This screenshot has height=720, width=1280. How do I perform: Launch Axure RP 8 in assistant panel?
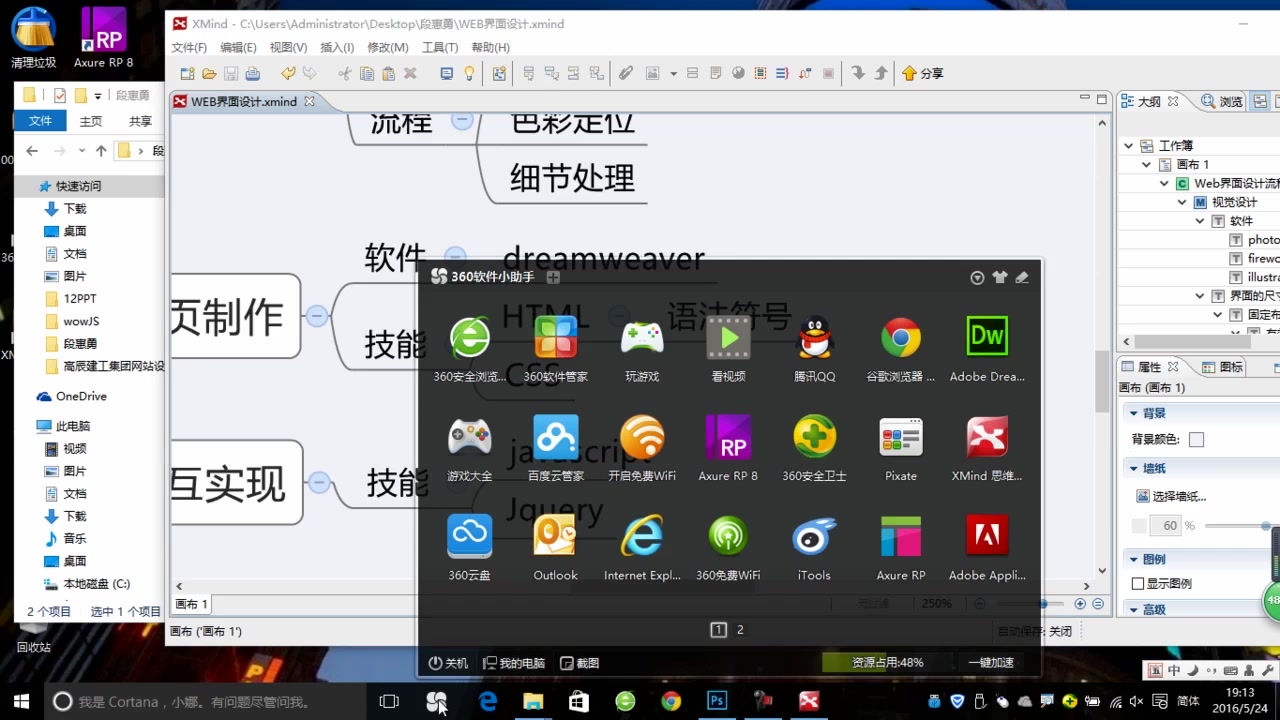[x=728, y=448]
